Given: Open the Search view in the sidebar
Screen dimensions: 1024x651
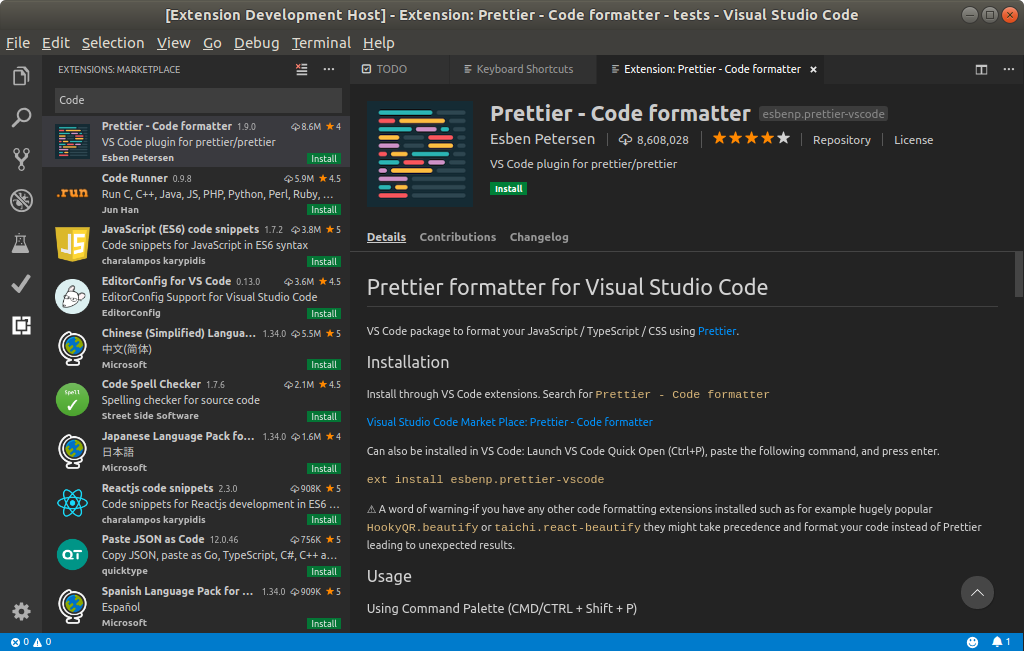Looking at the screenshot, I should pos(20,117).
